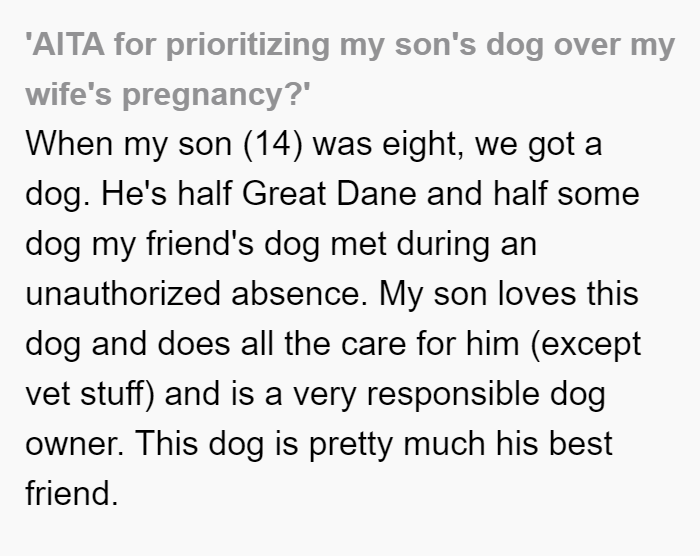Click the word "Great" before Dane
Image resolution: width=700 pixels, height=556 pixels.
click(x=284, y=193)
